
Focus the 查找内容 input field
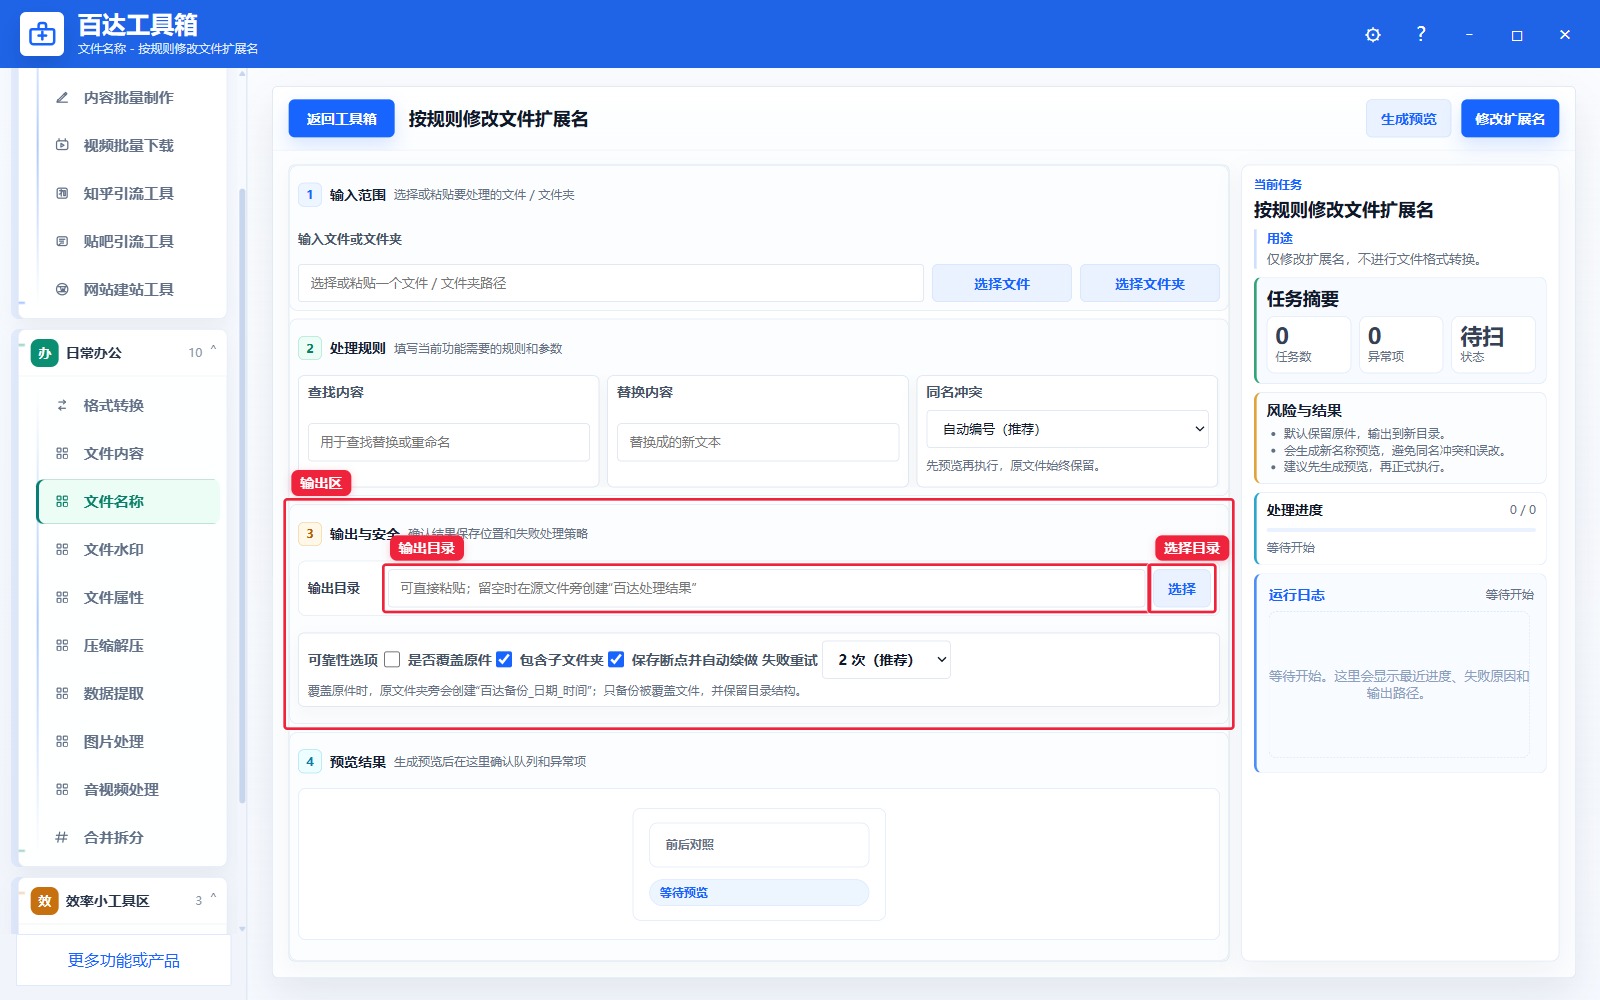pyautogui.click(x=449, y=442)
